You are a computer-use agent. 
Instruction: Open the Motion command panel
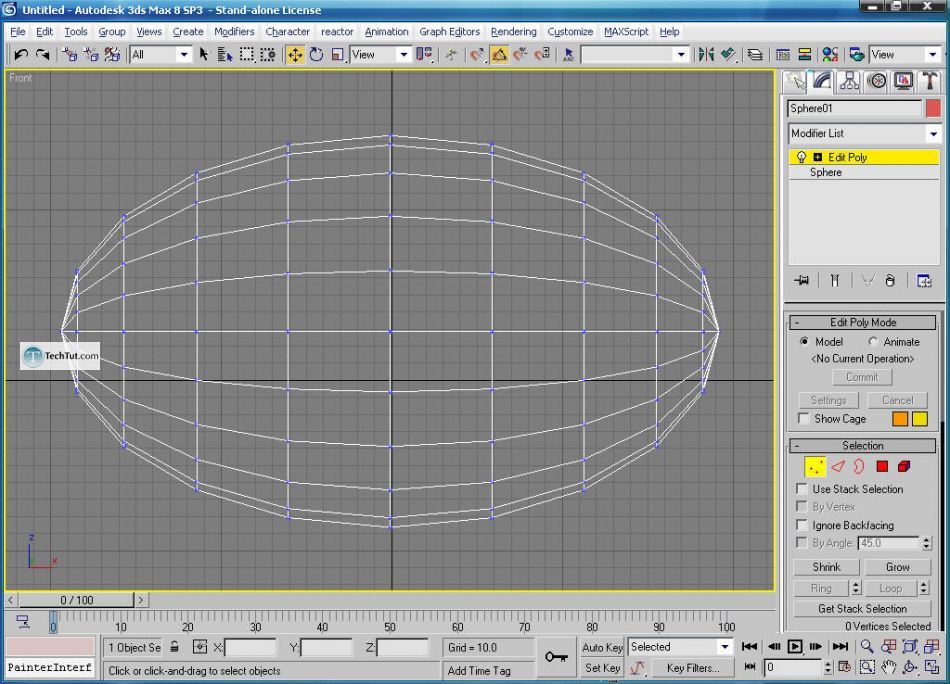point(876,81)
